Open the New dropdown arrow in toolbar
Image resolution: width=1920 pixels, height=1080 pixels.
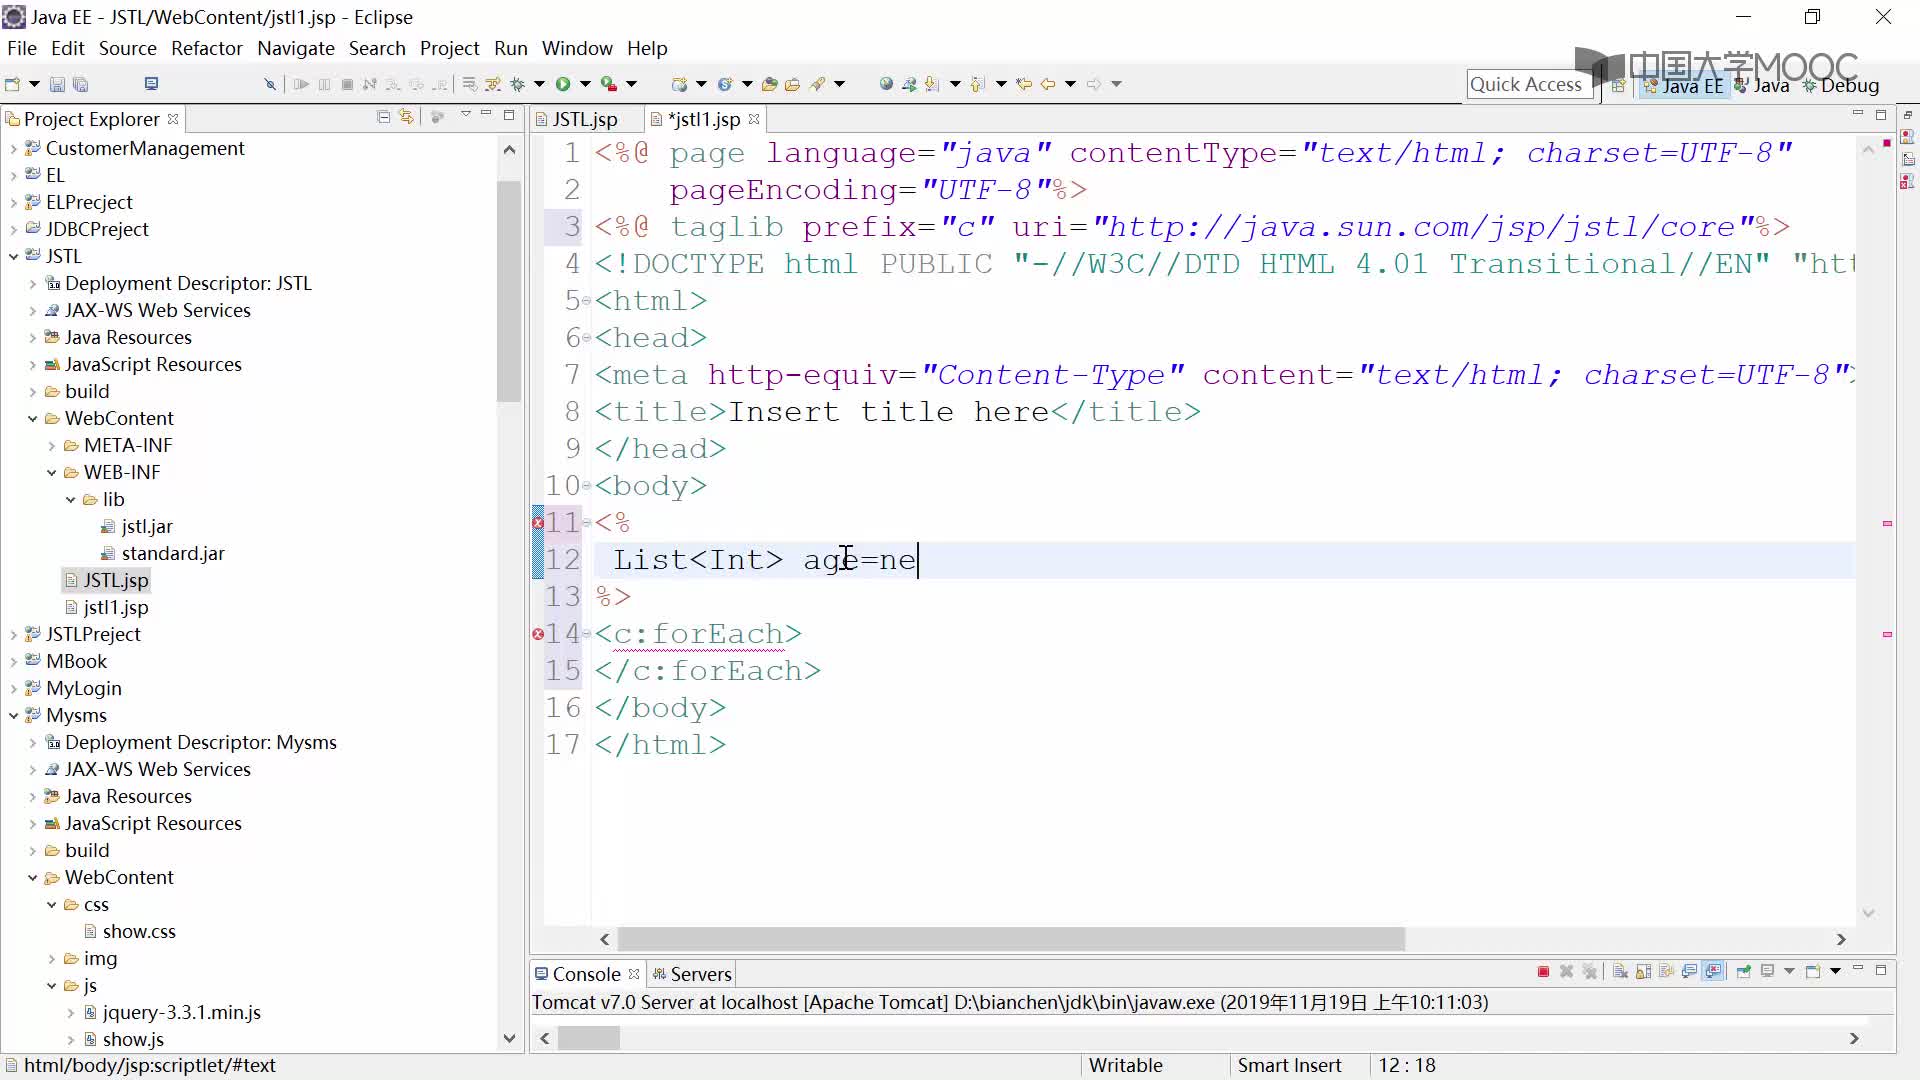pos(34,84)
